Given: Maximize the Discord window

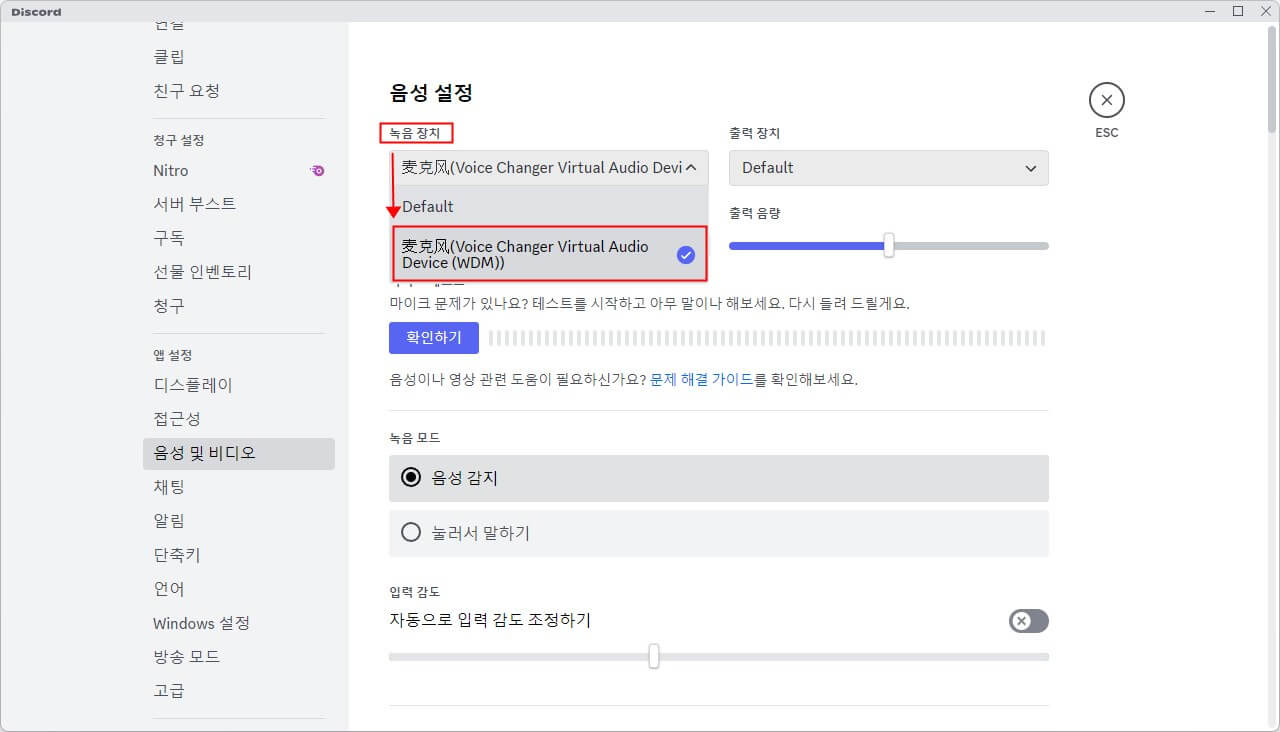Looking at the screenshot, I should tap(1237, 11).
